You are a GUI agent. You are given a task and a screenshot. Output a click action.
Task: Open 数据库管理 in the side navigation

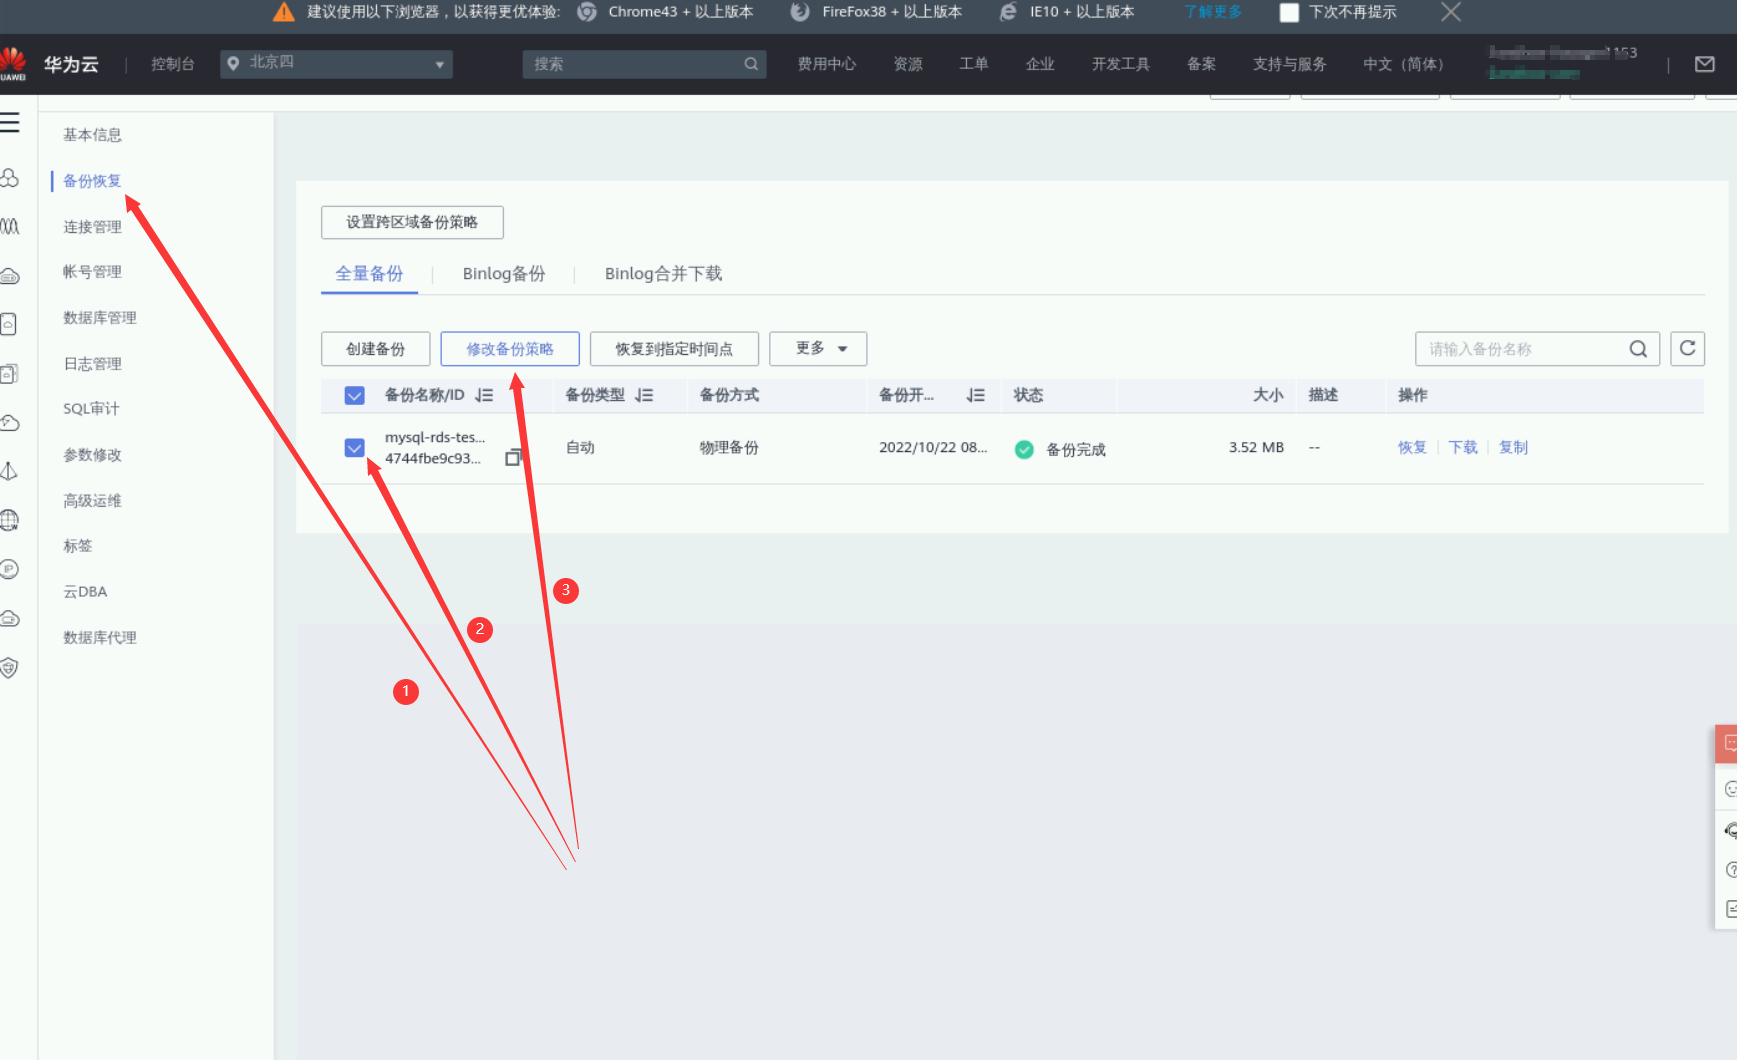(100, 318)
